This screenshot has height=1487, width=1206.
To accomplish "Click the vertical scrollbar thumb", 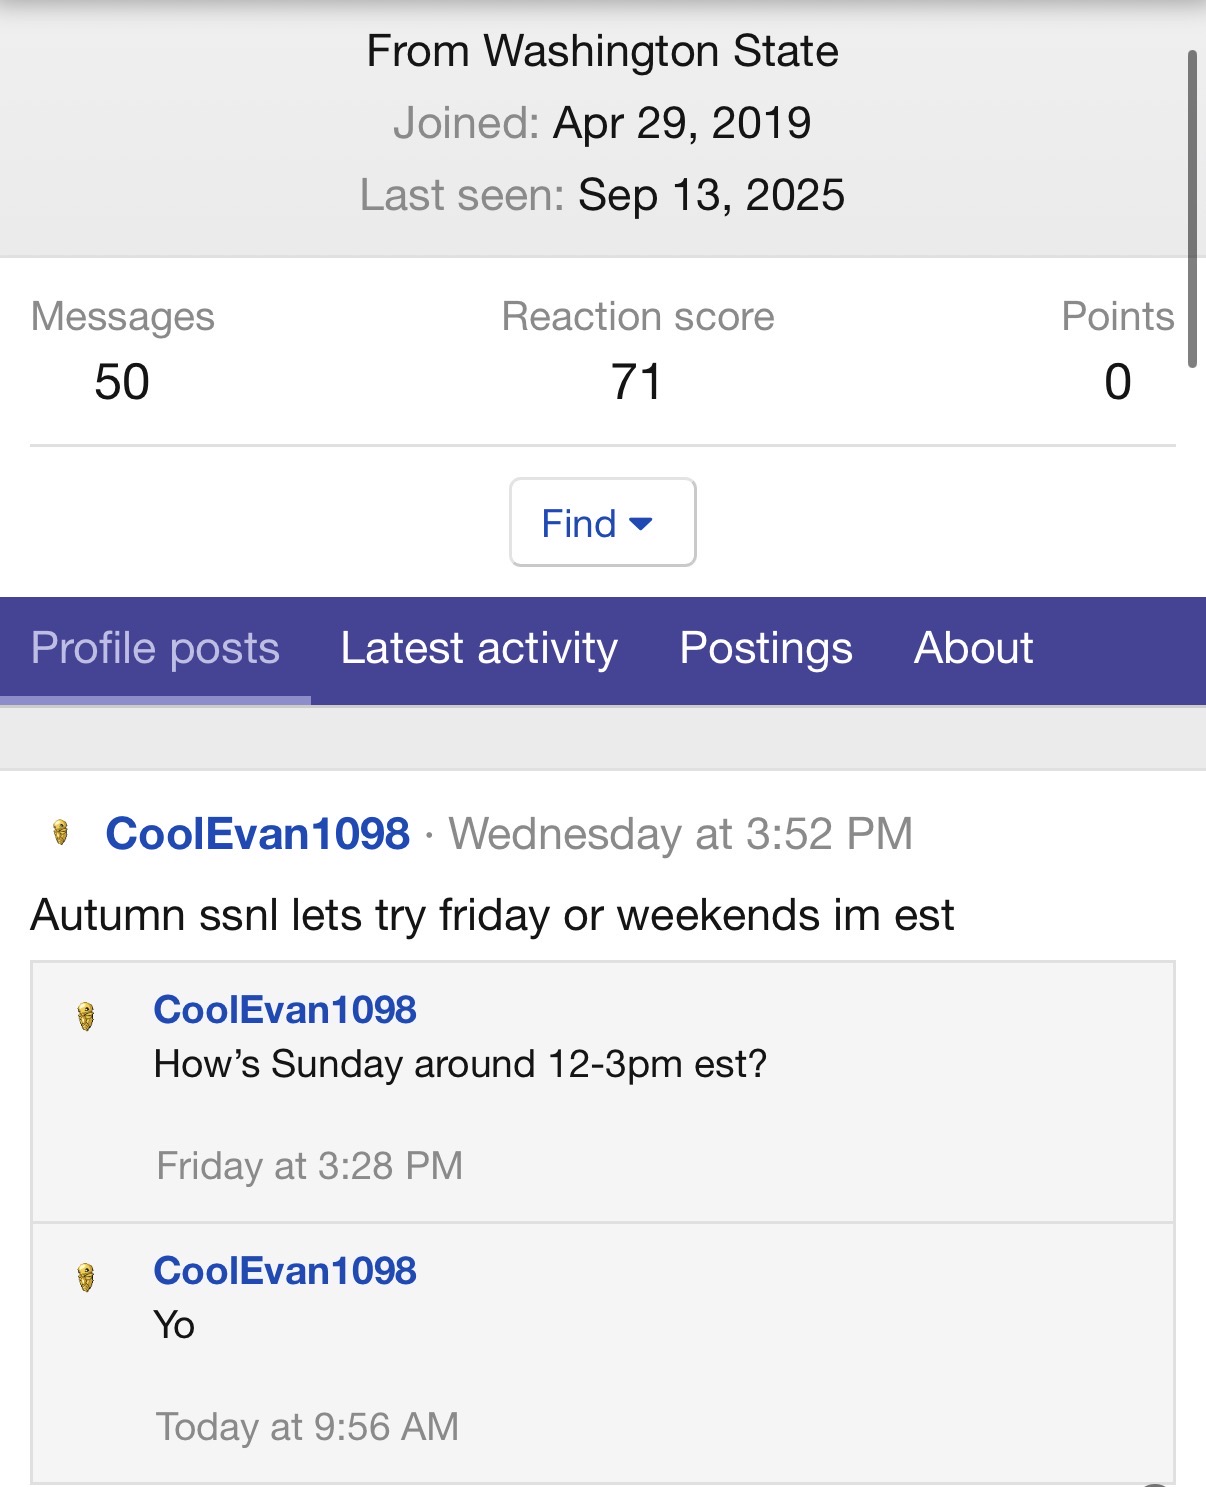I will pos(1192,208).
